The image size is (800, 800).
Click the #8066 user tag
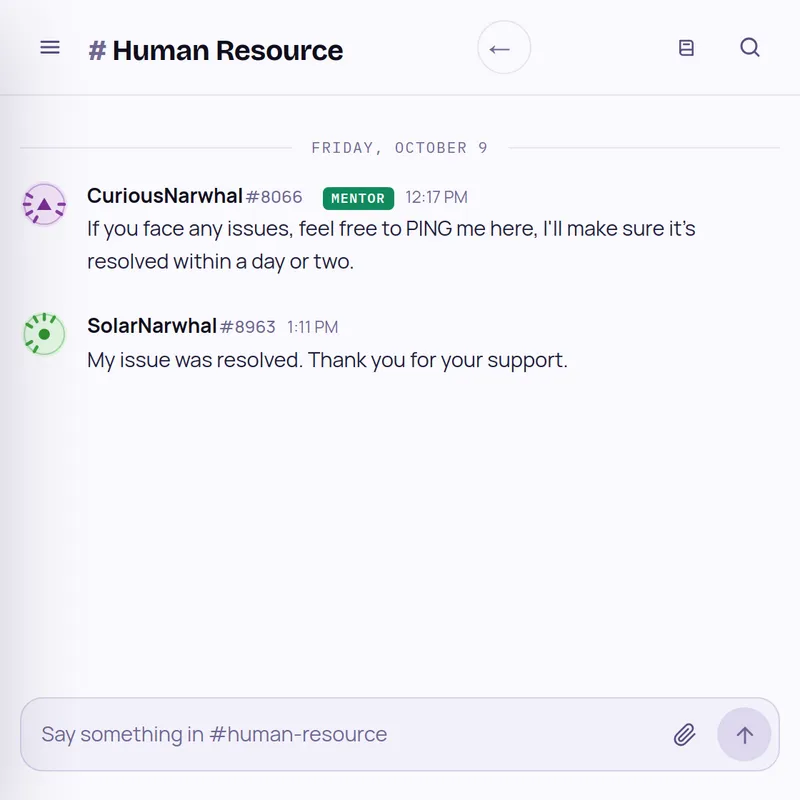274,197
